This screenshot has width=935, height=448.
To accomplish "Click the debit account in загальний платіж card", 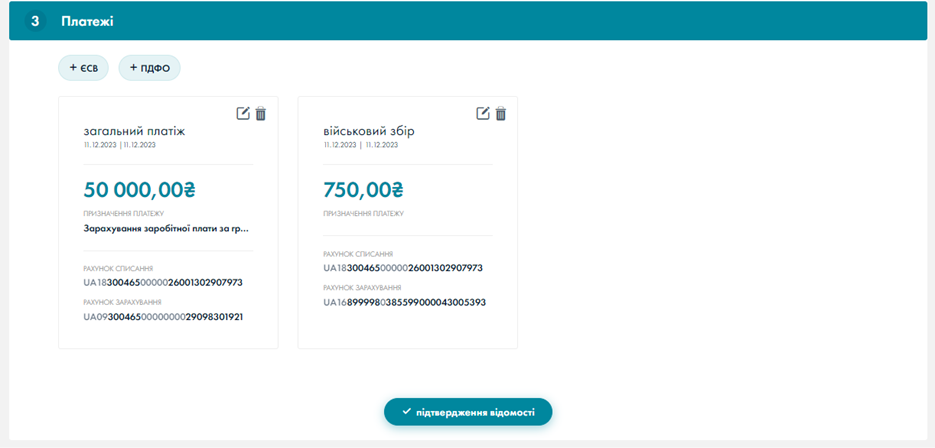I will pos(163,283).
